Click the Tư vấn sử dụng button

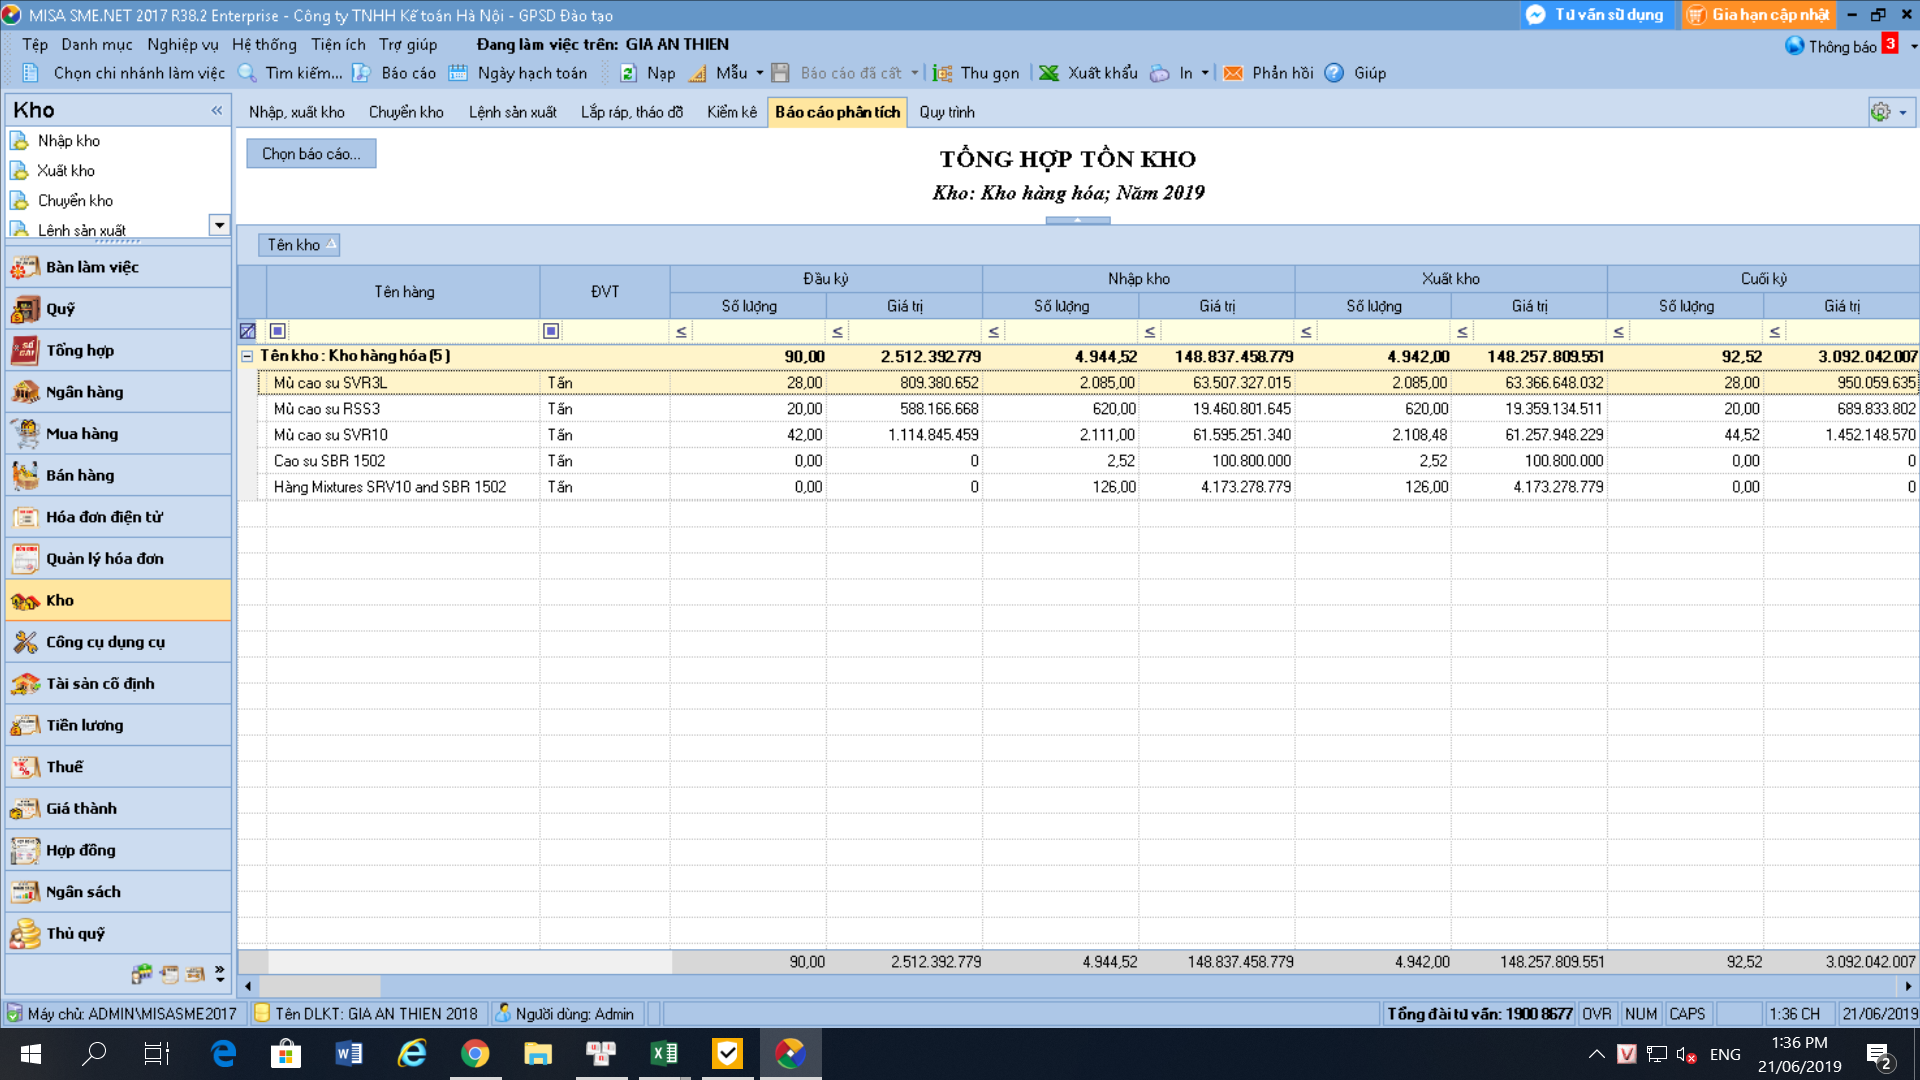[x=1596, y=15]
